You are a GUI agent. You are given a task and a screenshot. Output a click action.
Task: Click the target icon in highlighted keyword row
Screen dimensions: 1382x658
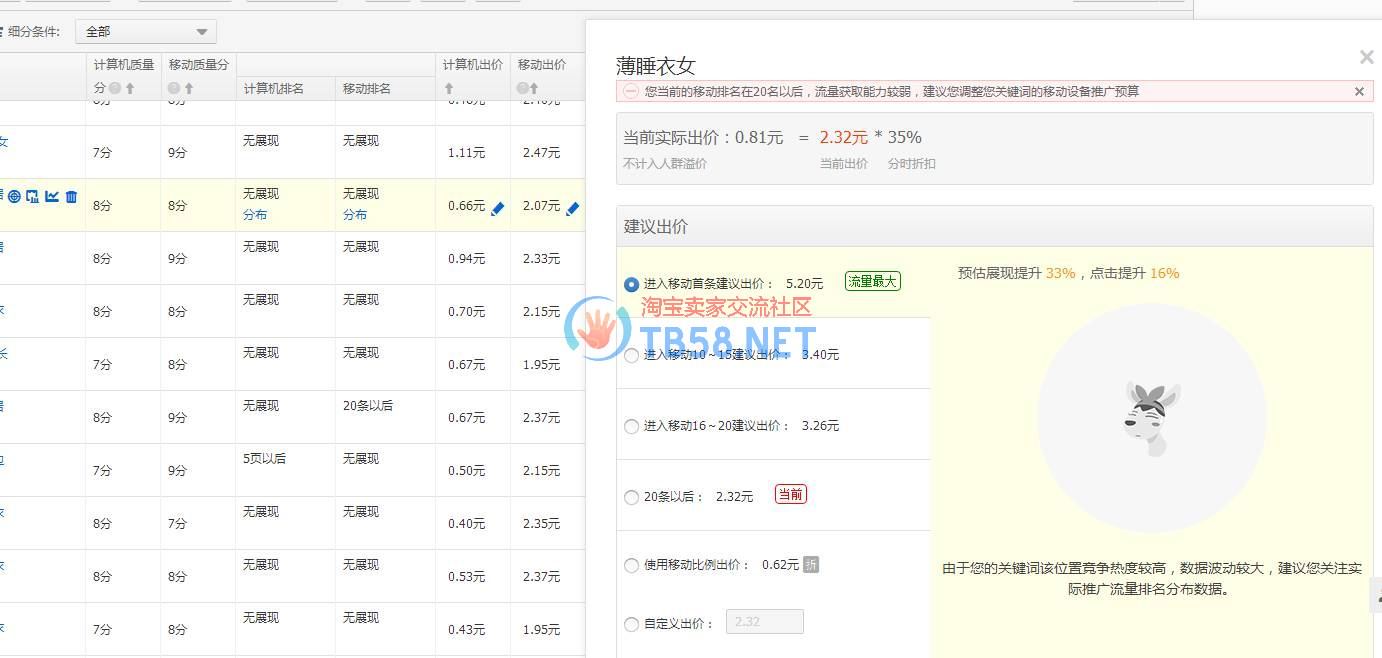(14, 197)
